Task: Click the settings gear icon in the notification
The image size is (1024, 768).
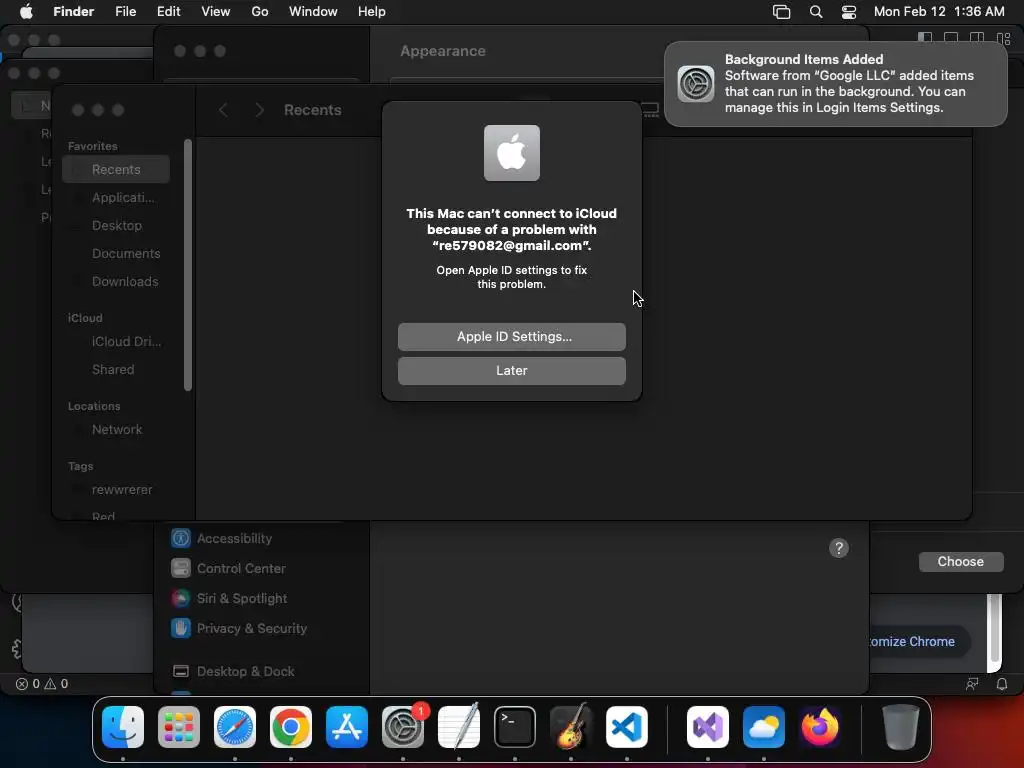Action: click(696, 84)
